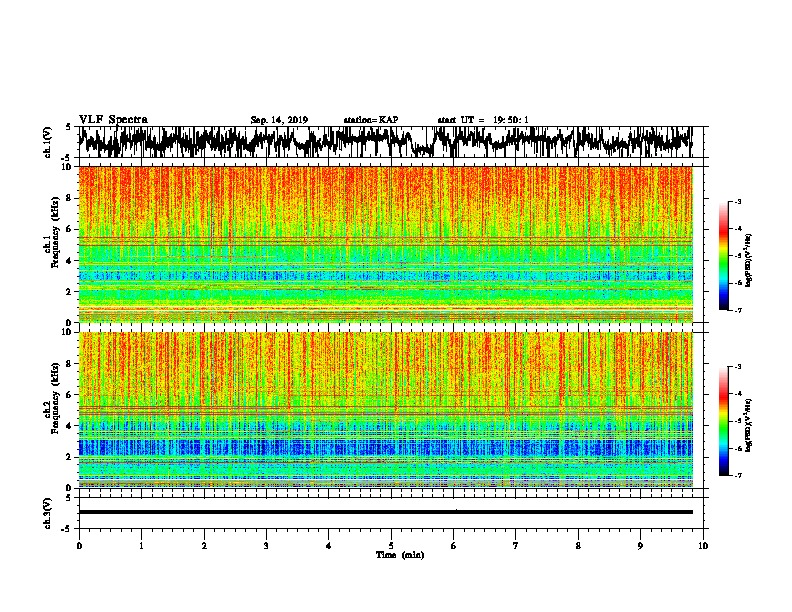Click the ch.1 spectrogram color scale bar
The height and width of the screenshot is (612, 792).
tap(723, 255)
